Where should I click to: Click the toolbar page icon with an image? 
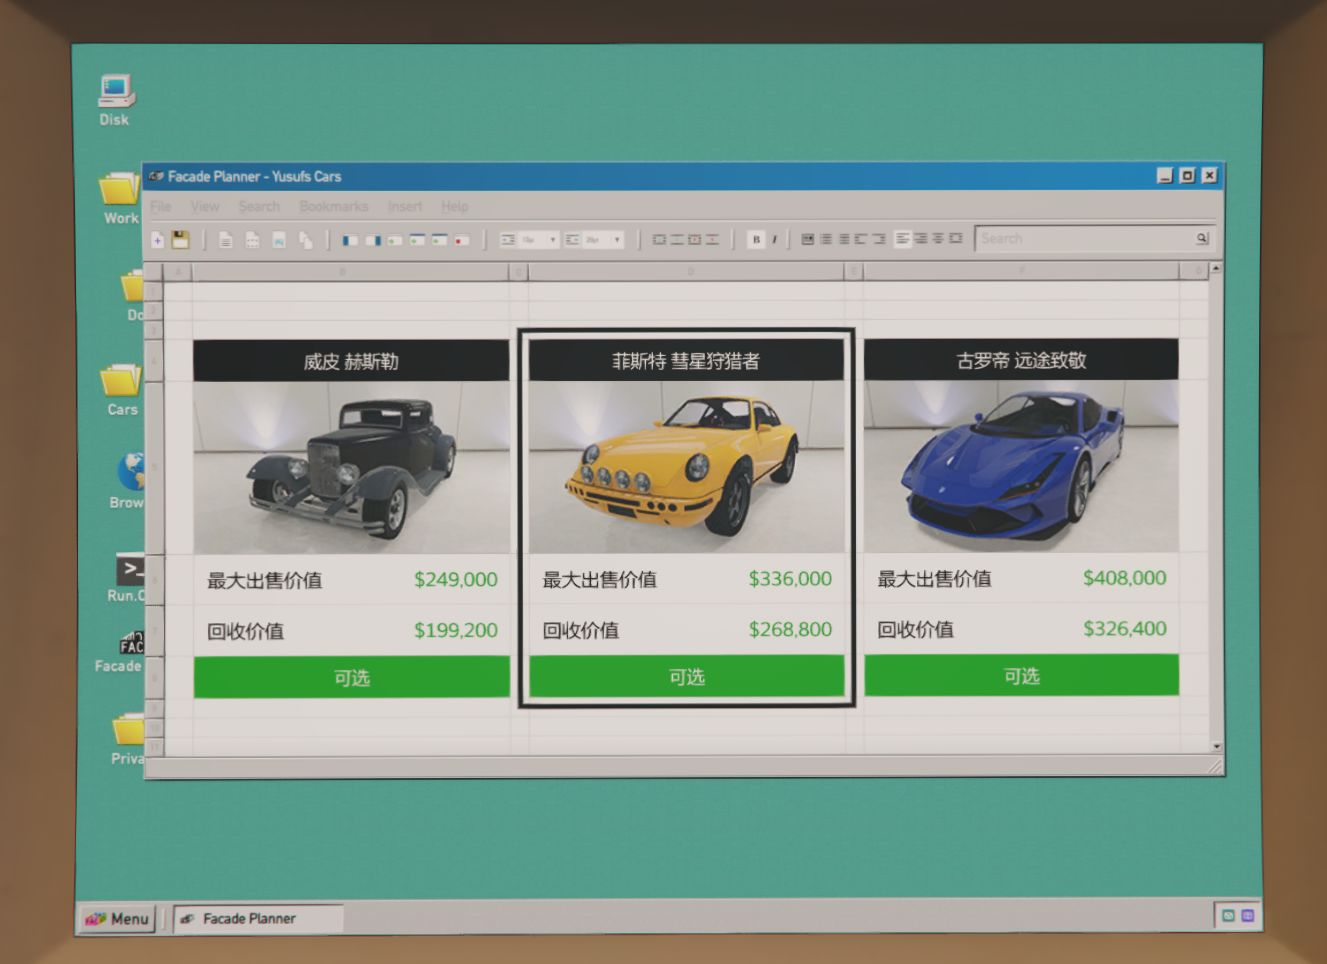pyautogui.click(x=279, y=240)
